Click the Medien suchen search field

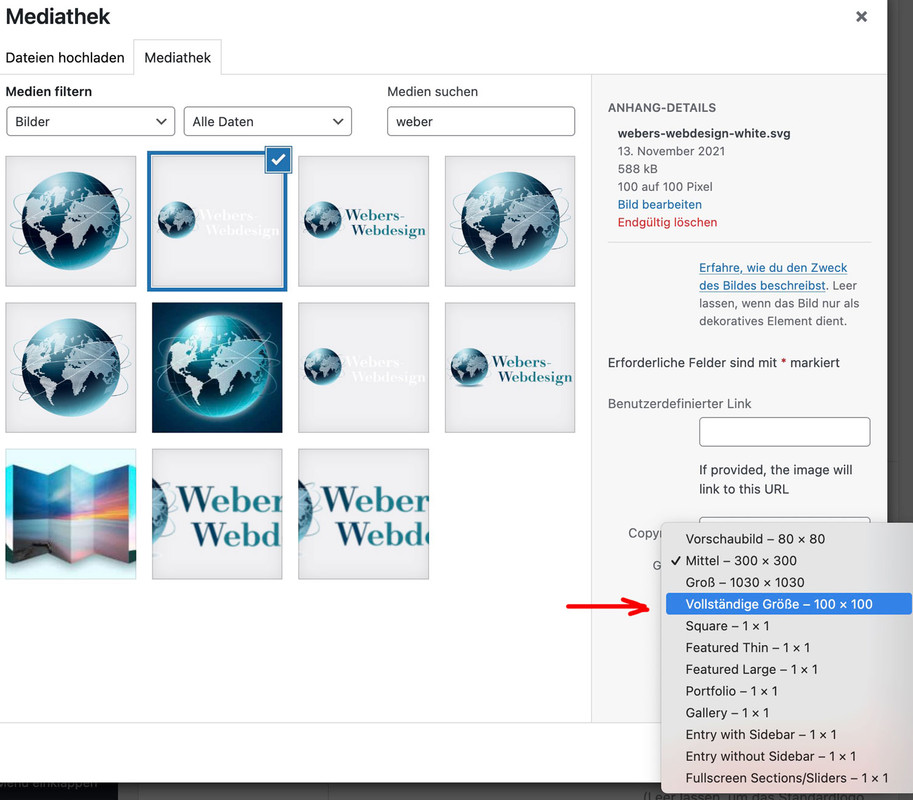[481, 121]
